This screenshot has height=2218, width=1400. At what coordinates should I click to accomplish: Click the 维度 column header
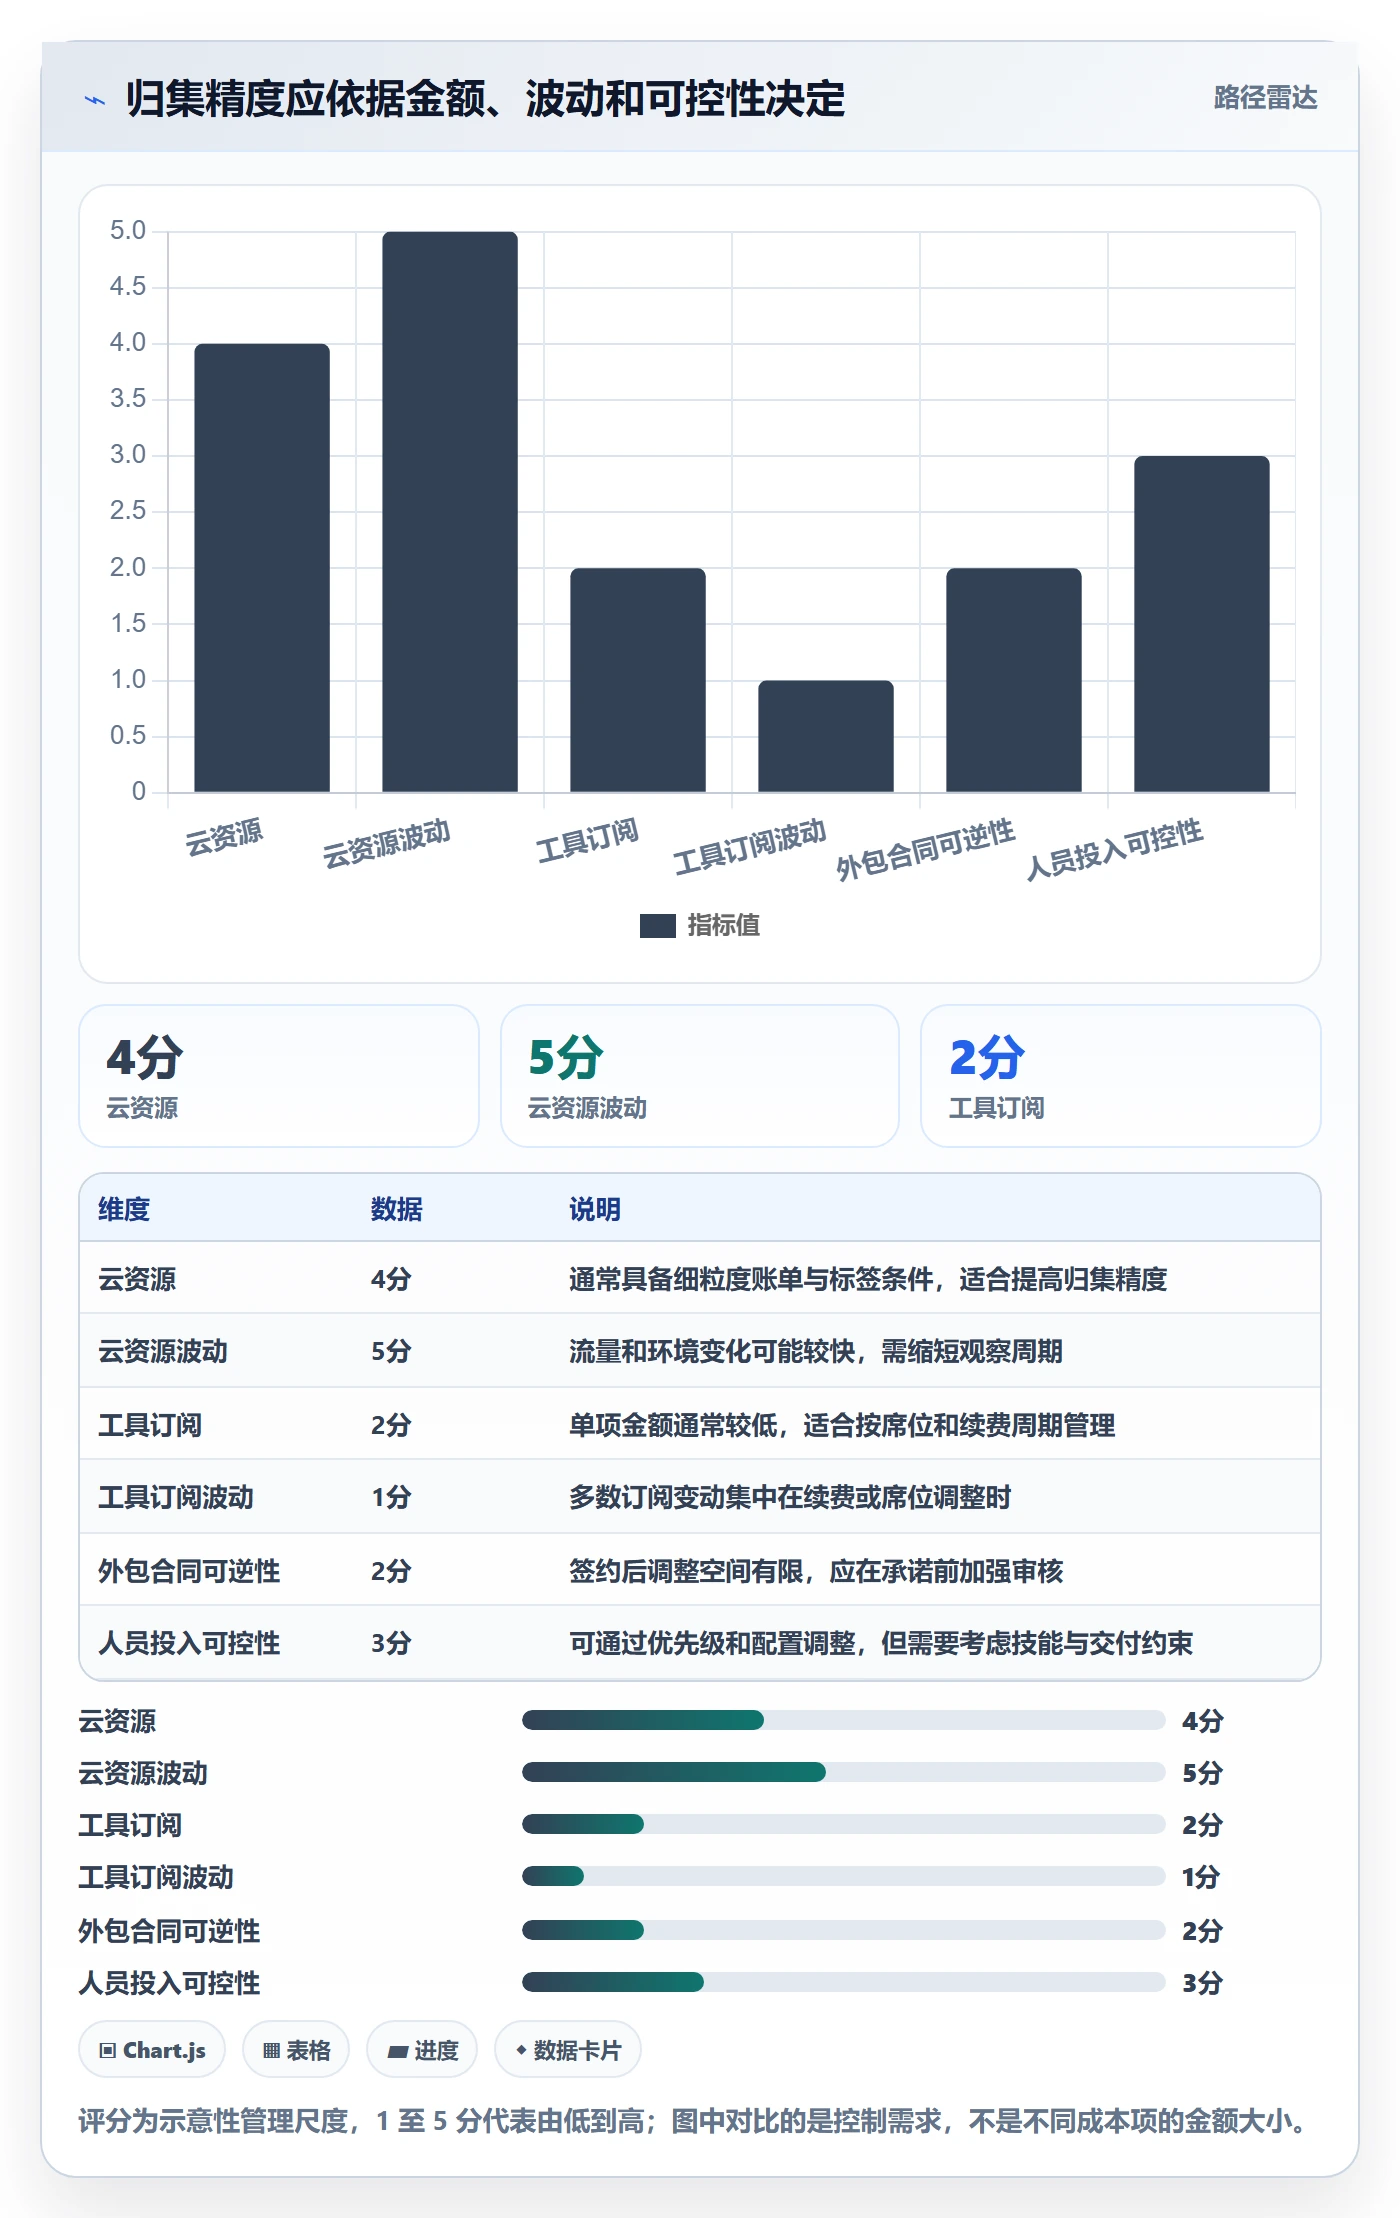[124, 1209]
